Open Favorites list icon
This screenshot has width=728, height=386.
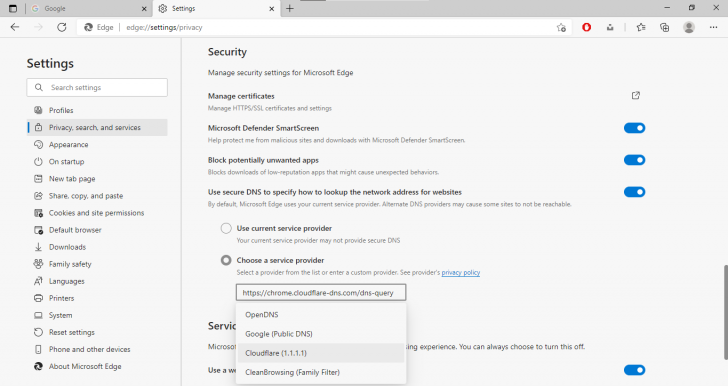[x=641, y=27]
